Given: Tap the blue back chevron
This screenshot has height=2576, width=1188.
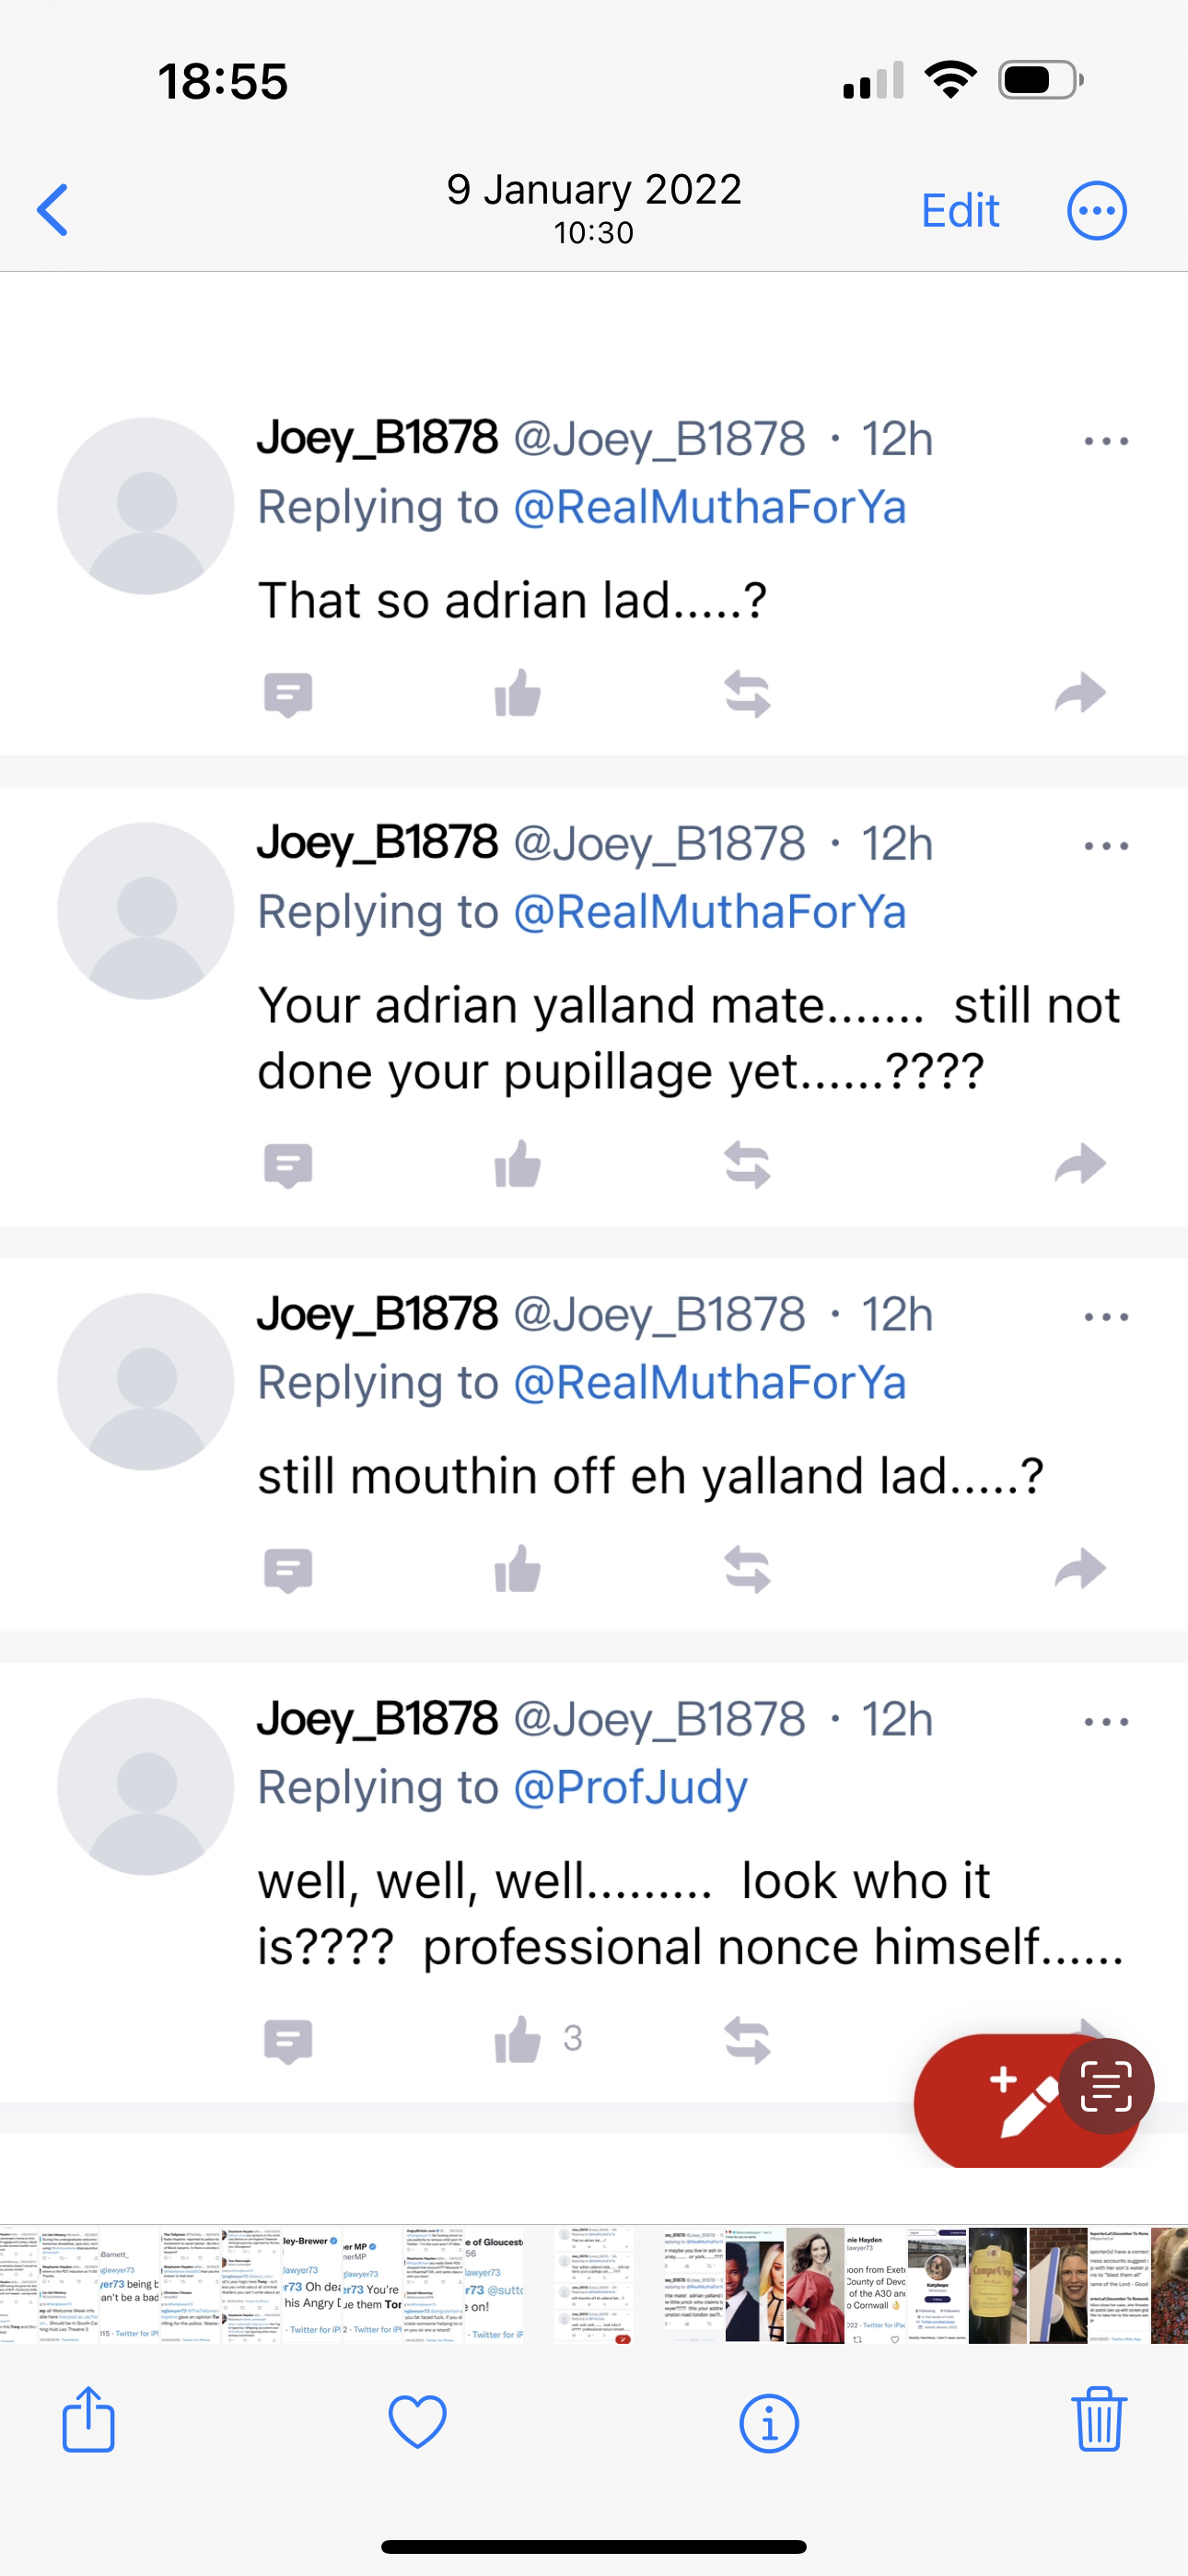Looking at the screenshot, I should point(53,210).
